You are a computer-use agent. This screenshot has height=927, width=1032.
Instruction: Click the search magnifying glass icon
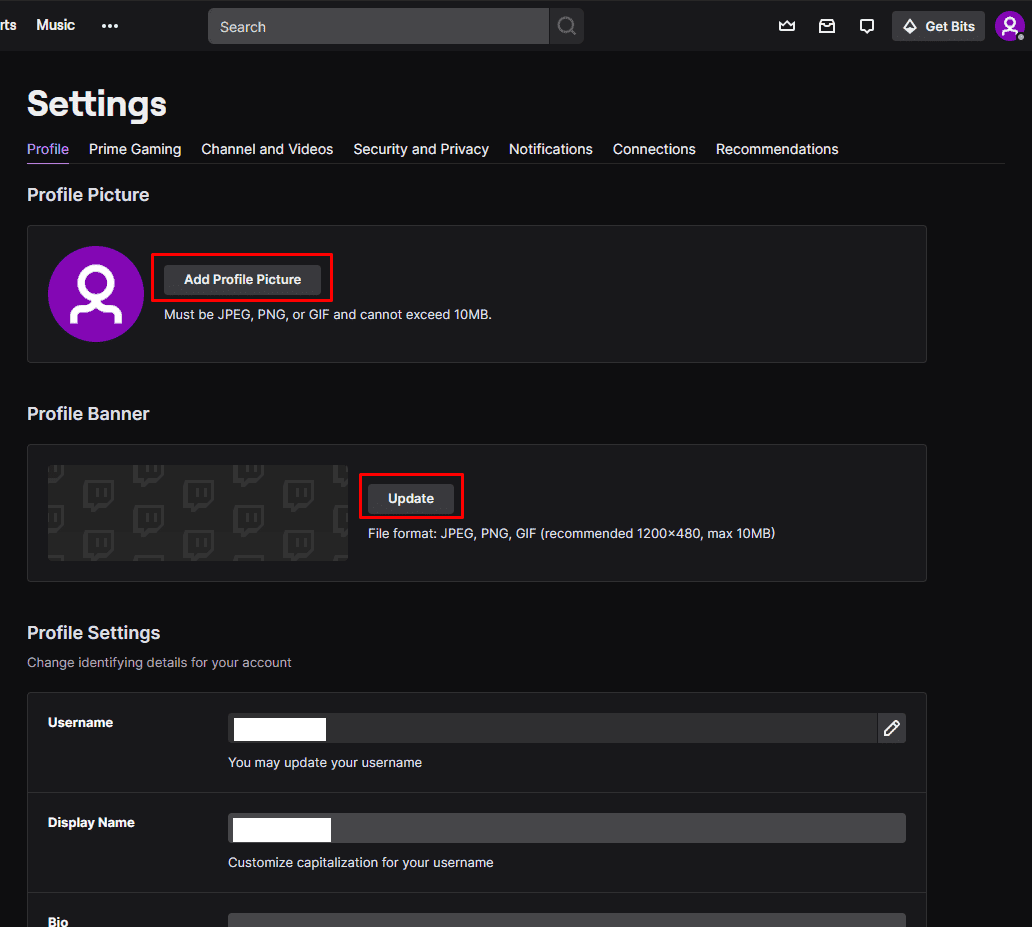click(x=566, y=26)
